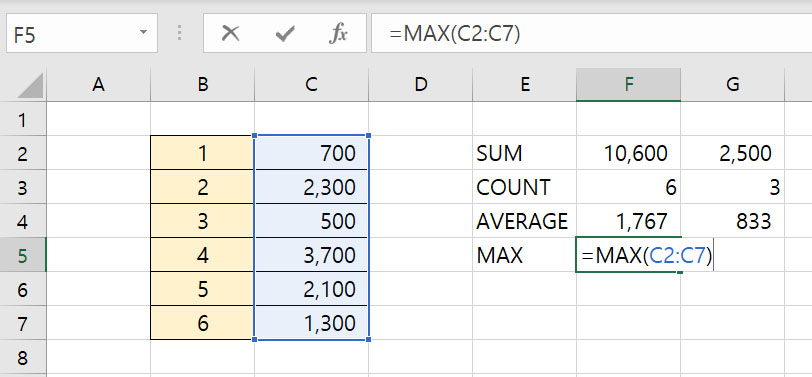The width and height of the screenshot is (812, 377).
Task: Click the Name Box showing F5
Action: click(x=82, y=33)
